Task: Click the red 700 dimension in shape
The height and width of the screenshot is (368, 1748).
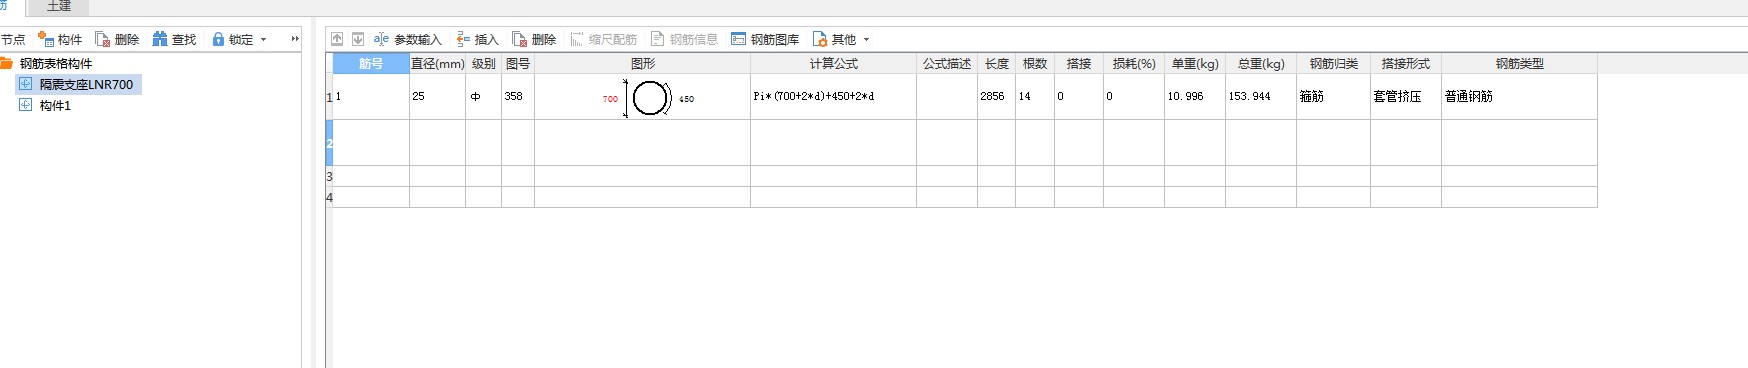Action: click(610, 99)
